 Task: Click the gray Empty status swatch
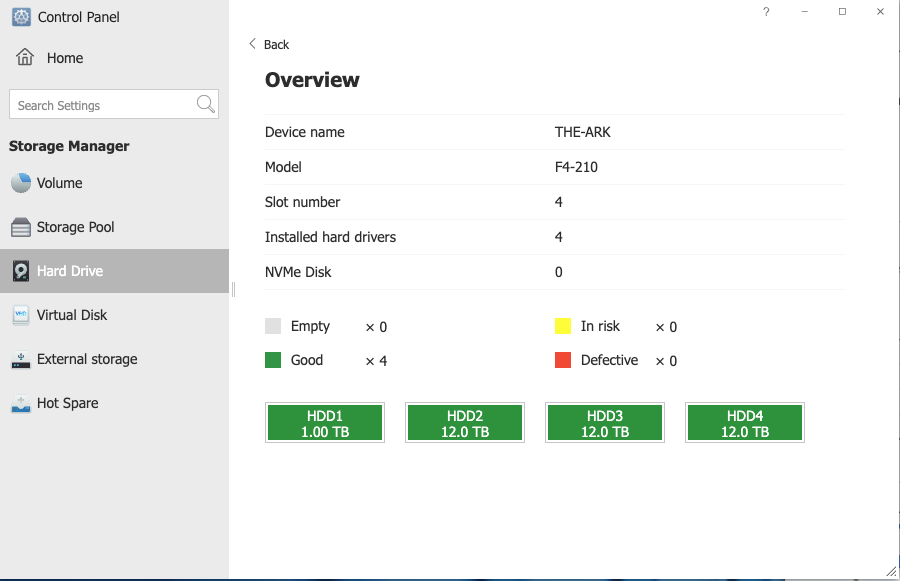click(x=273, y=326)
